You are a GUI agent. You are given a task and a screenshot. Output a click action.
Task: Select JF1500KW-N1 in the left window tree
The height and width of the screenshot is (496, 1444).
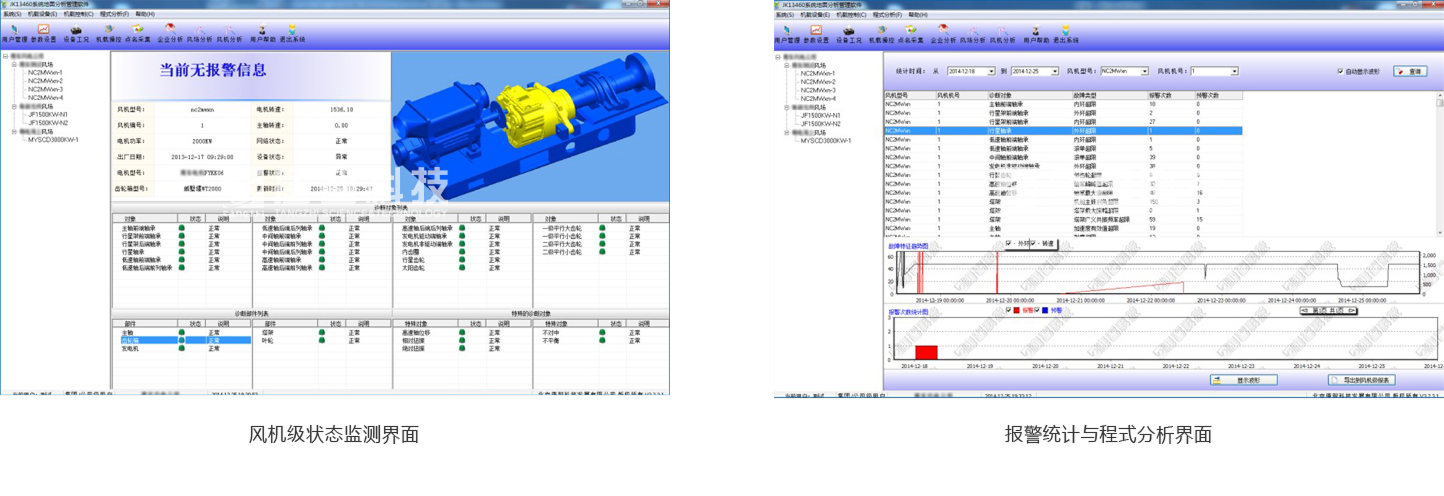click(x=48, y=114)
